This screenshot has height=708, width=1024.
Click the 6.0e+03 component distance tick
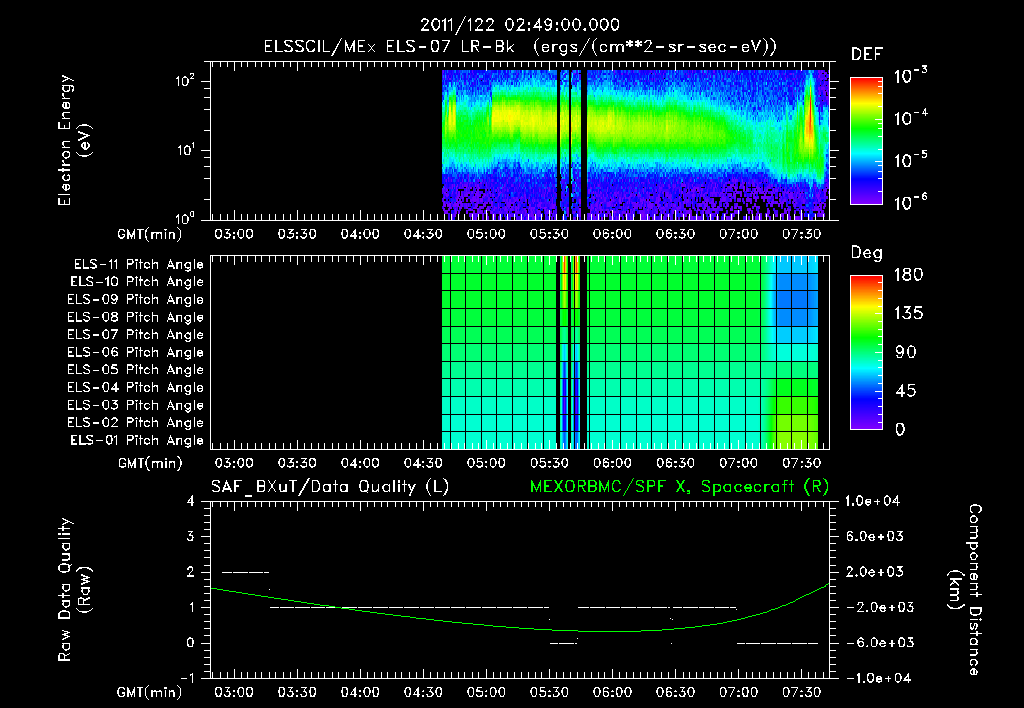875,537
